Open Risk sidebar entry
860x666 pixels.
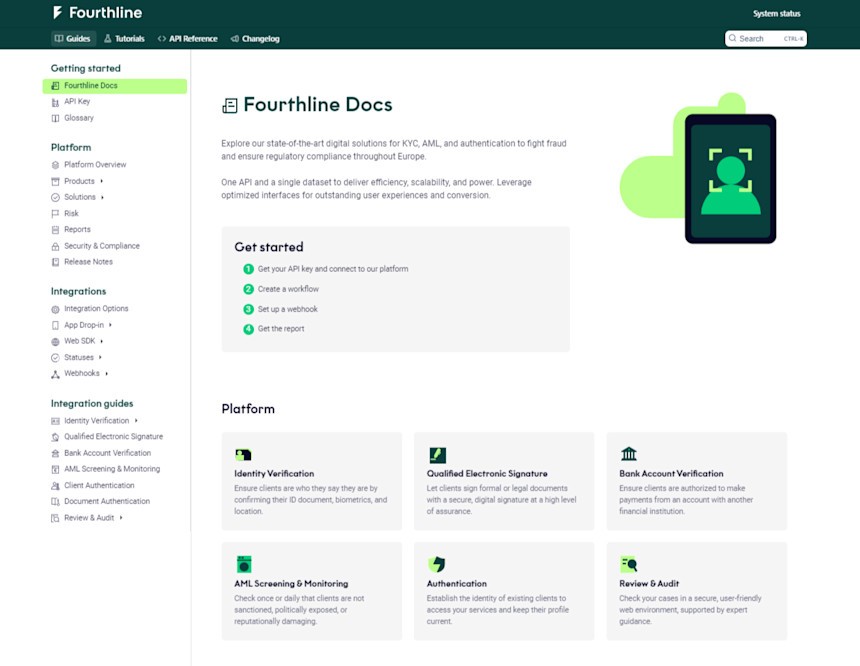[x=71, y=213]
